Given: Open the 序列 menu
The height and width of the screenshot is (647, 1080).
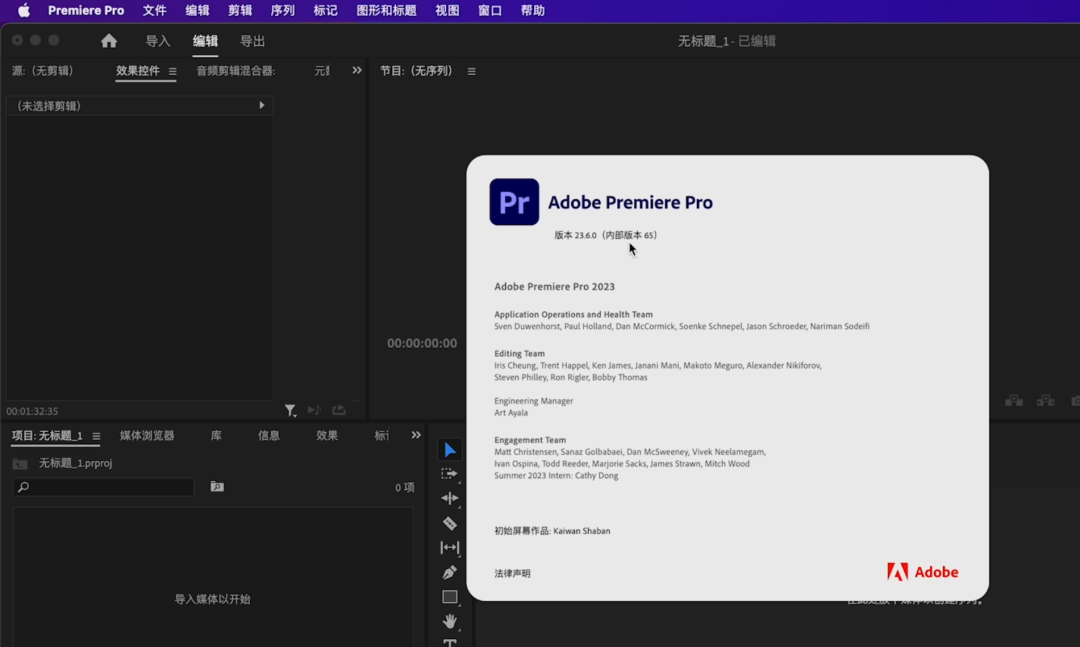Looking at the screenshot, I should [x=282, y=11].
